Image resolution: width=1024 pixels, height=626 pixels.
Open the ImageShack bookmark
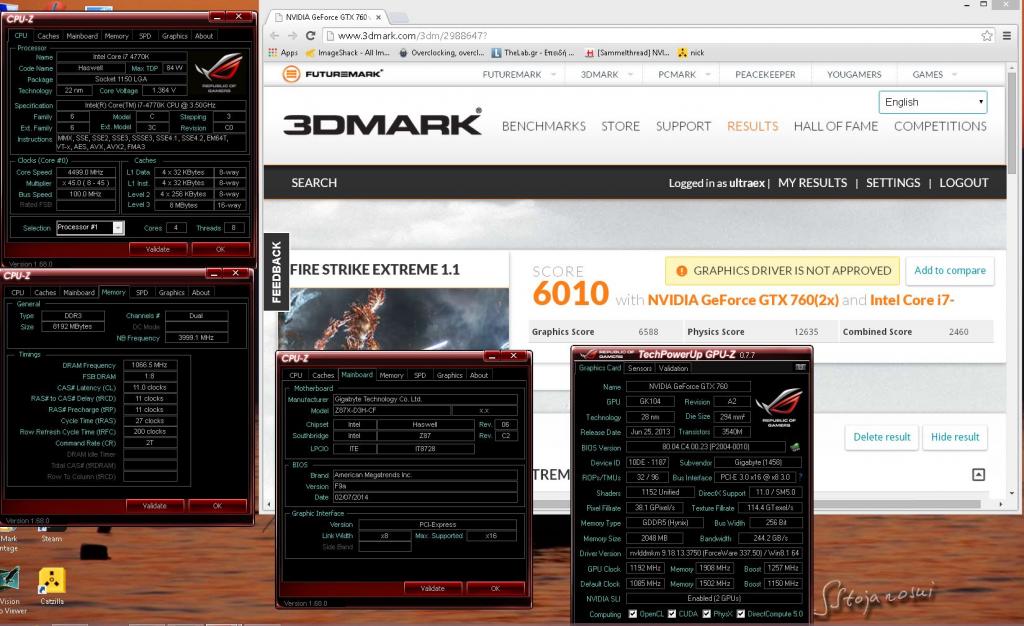tap(348, 53)
